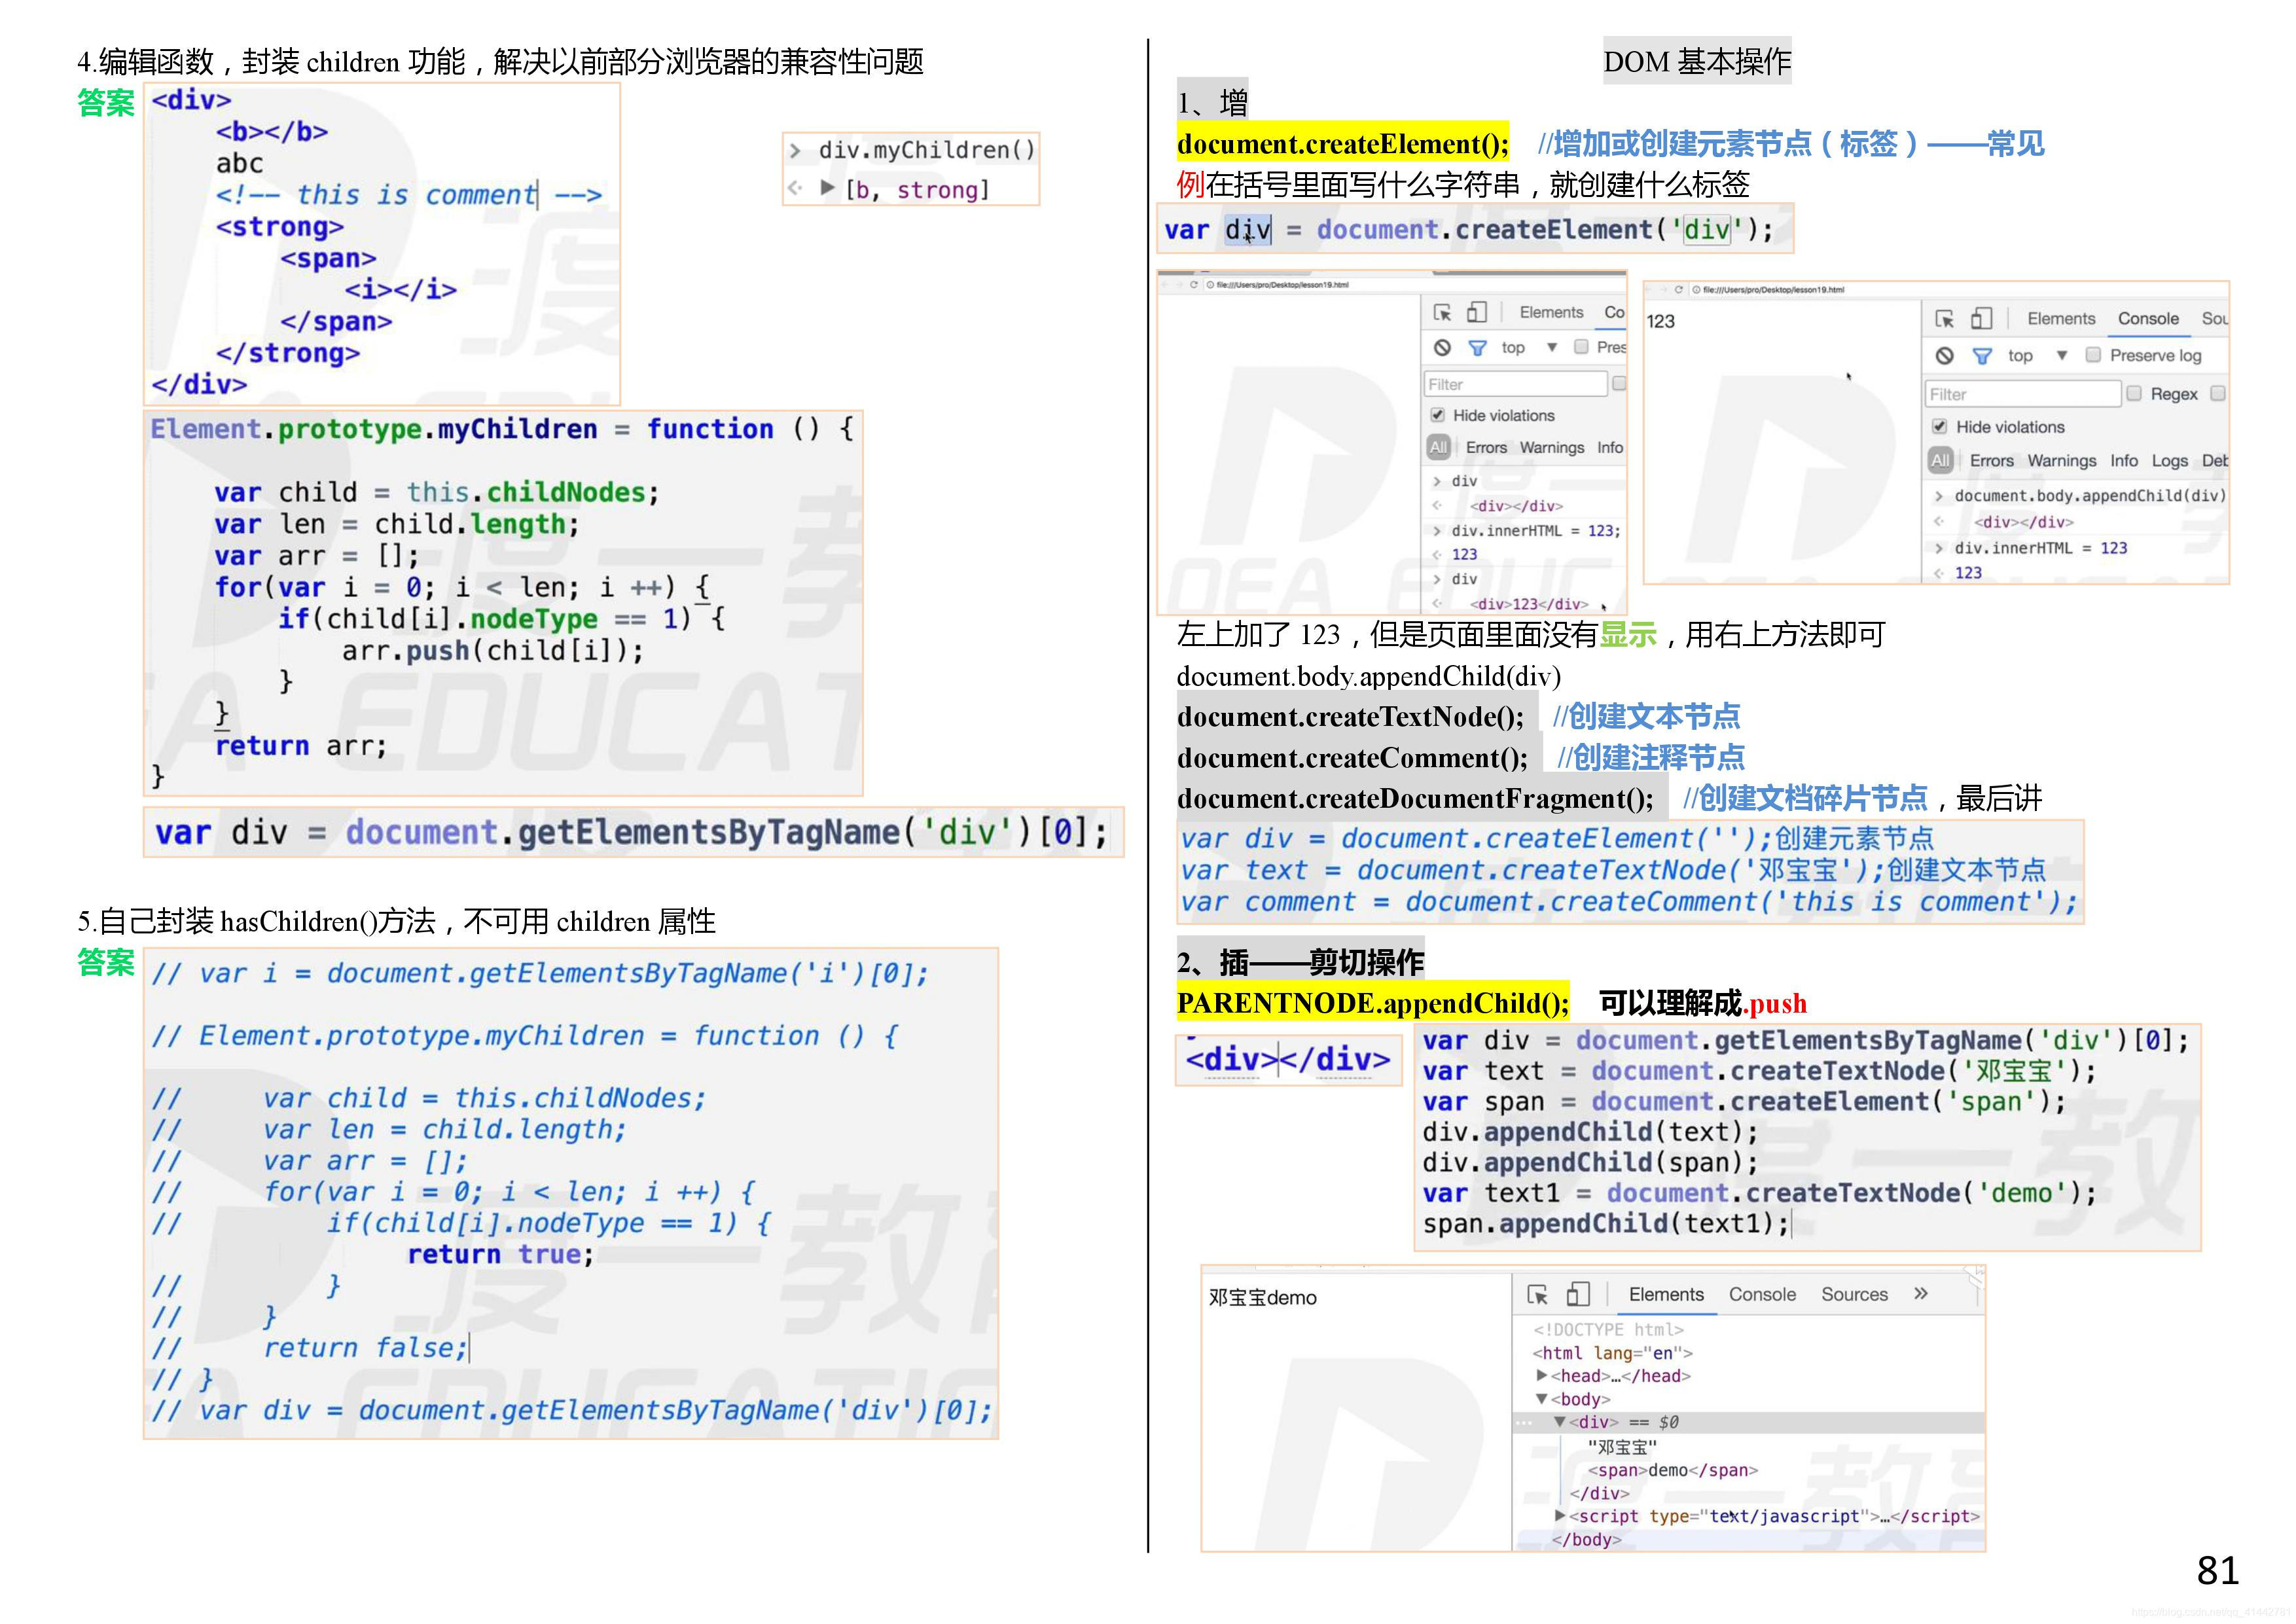Viewport: 2296px width, 1624px height.
Task: Click All level button in right console
Action: (1940, 461)
